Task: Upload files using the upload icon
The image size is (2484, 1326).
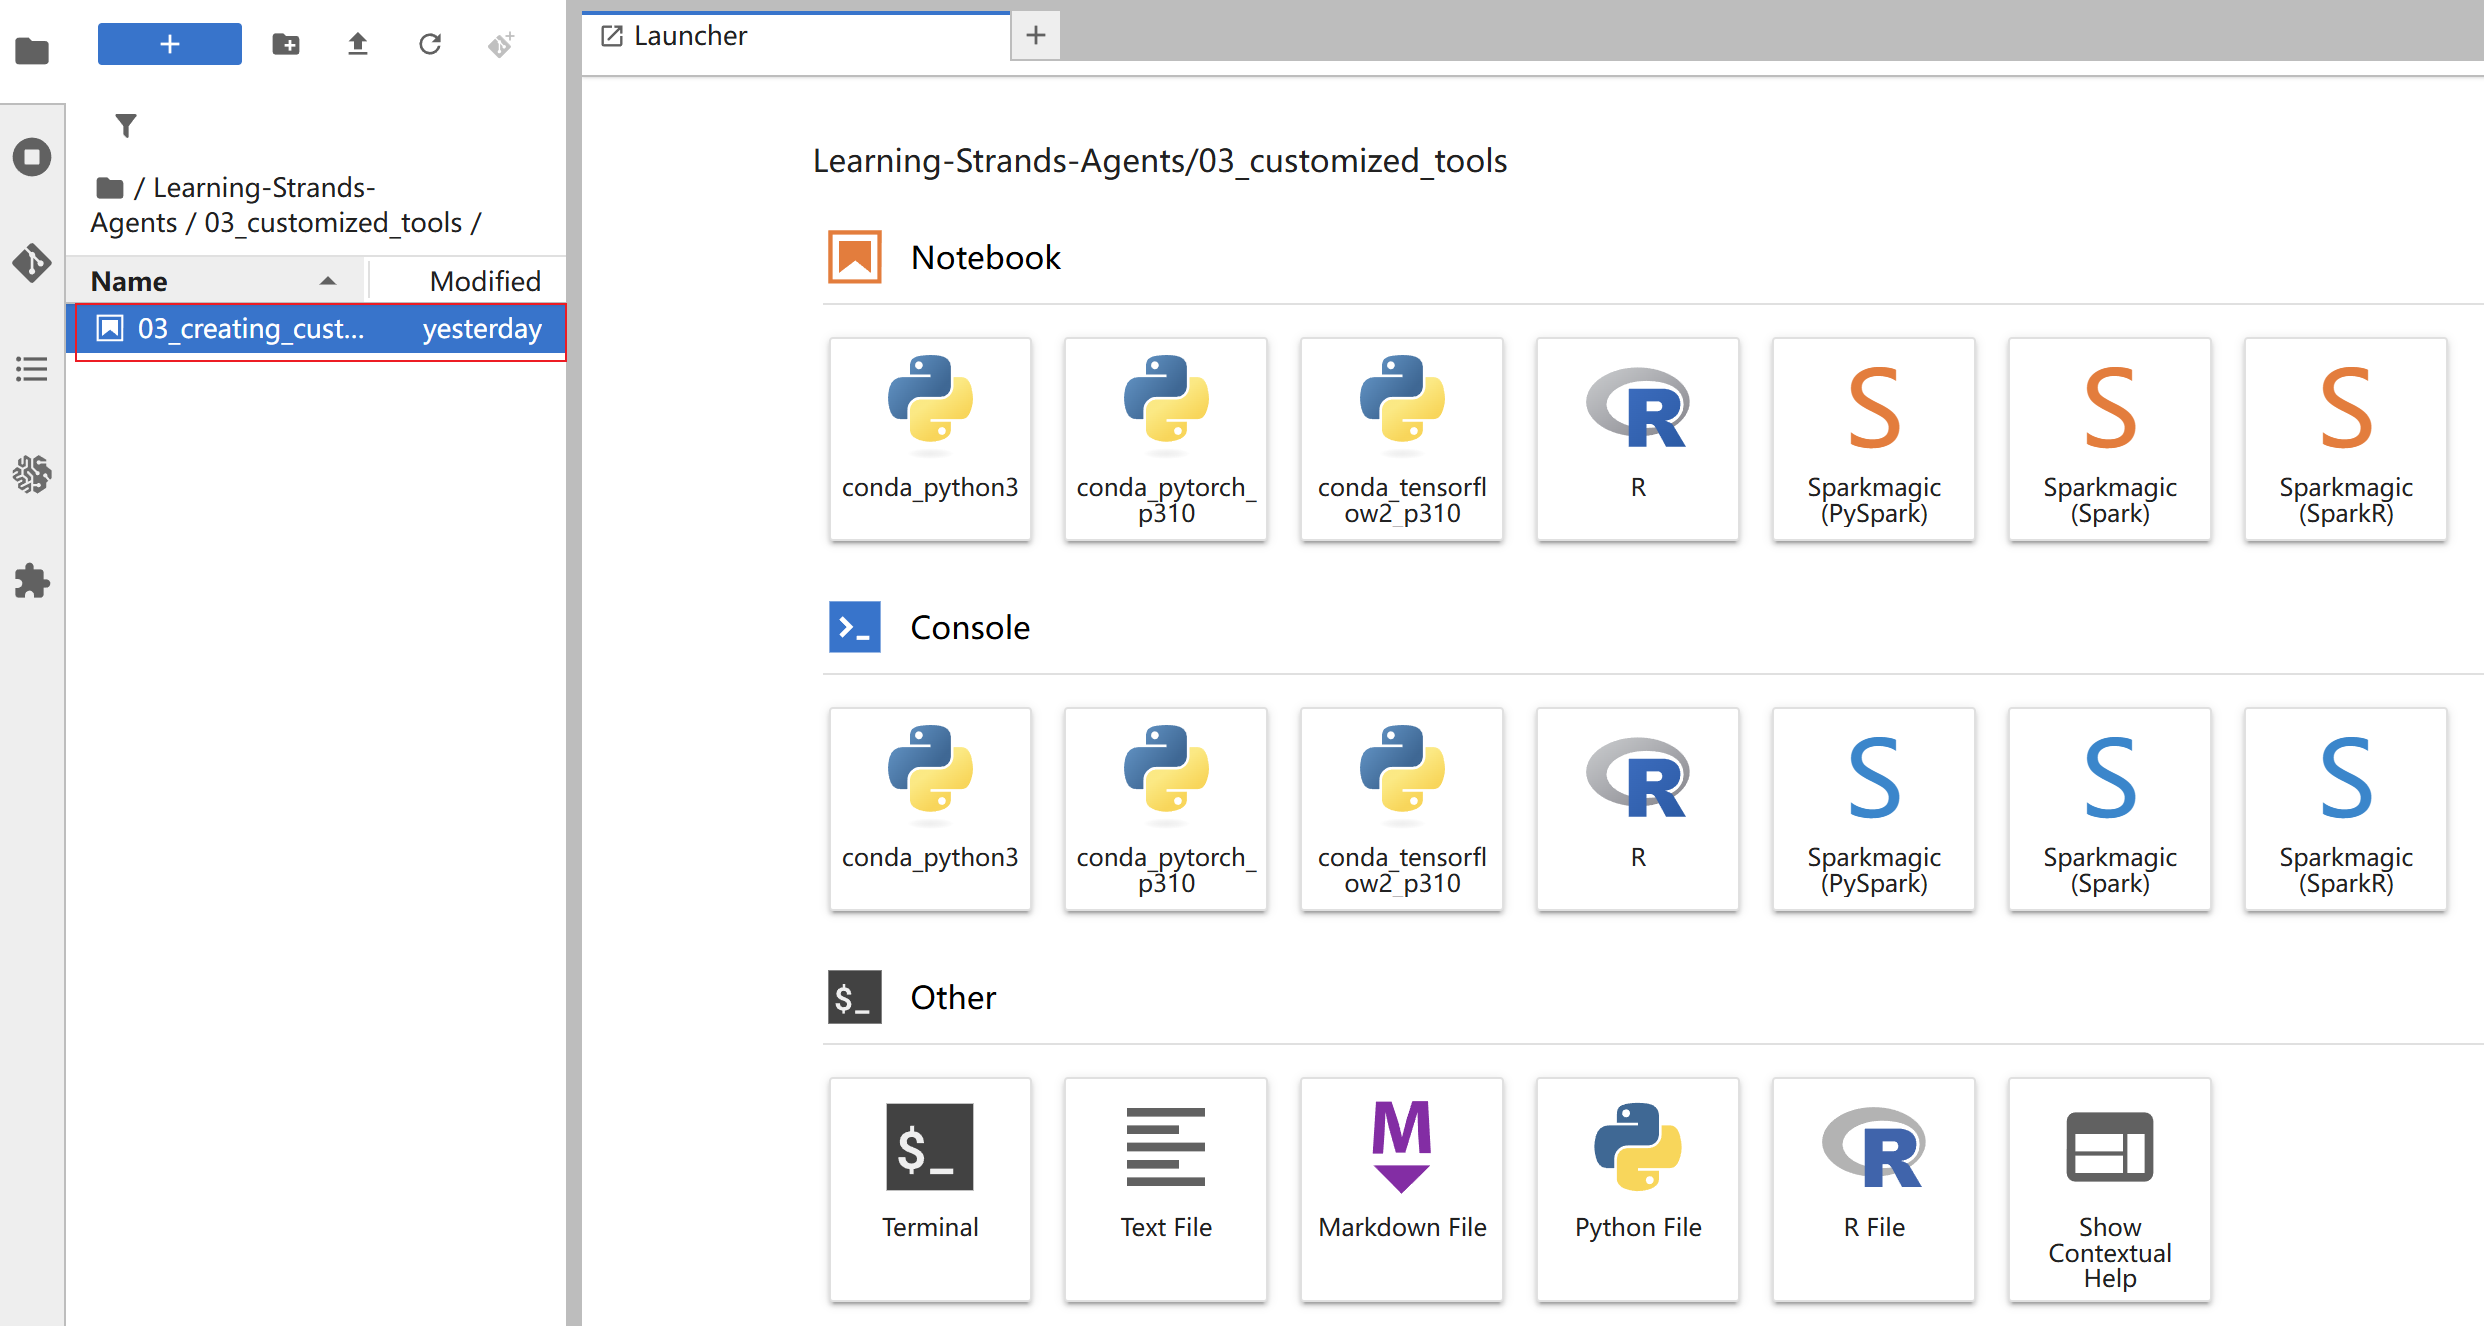Action: pos(358,44)
